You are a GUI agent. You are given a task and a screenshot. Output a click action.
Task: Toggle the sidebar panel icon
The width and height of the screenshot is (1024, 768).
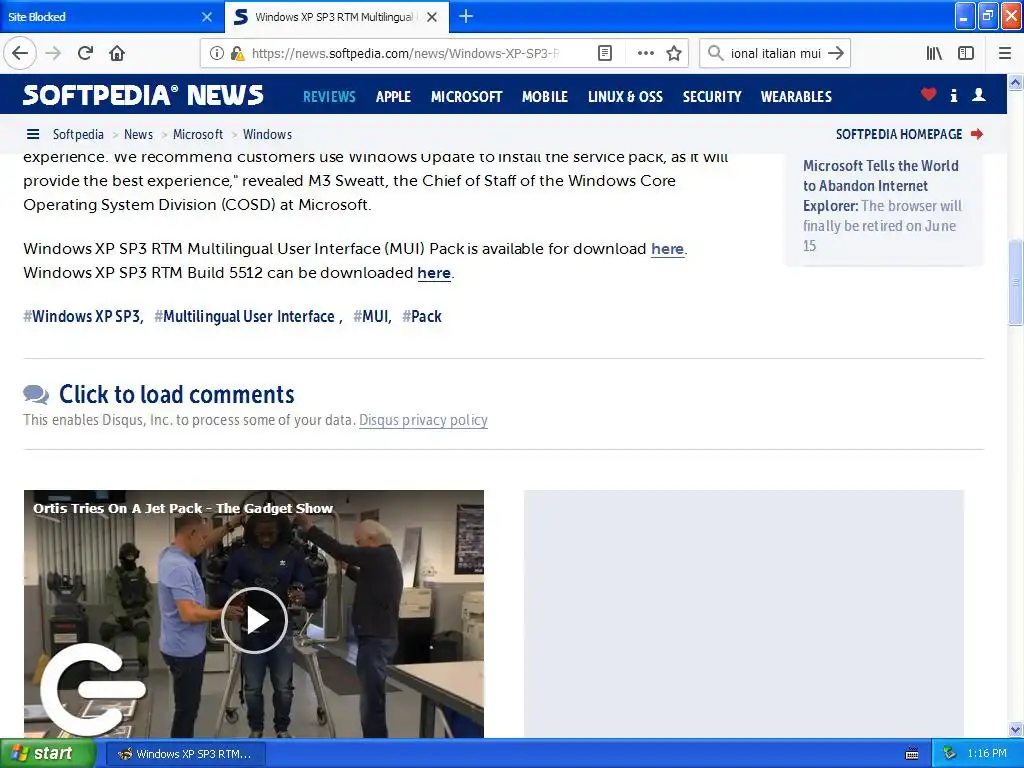click(966, 54)
